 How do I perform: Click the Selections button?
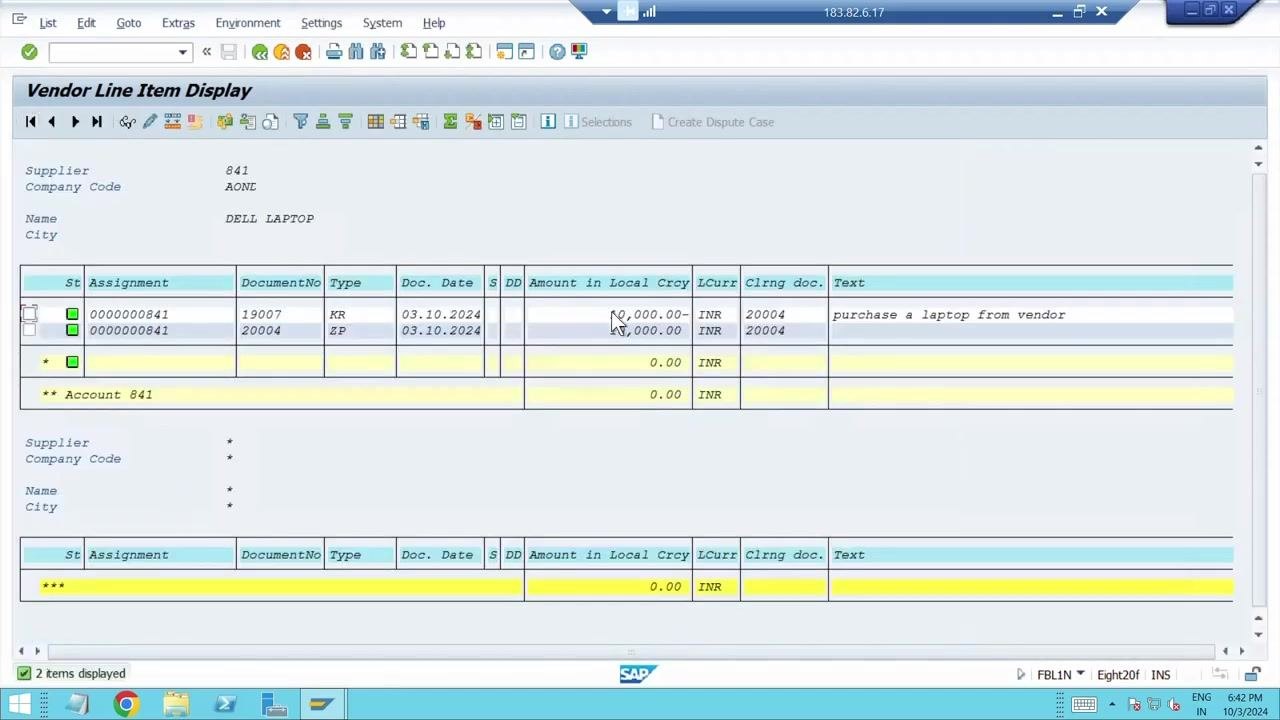tap(598, 122)
